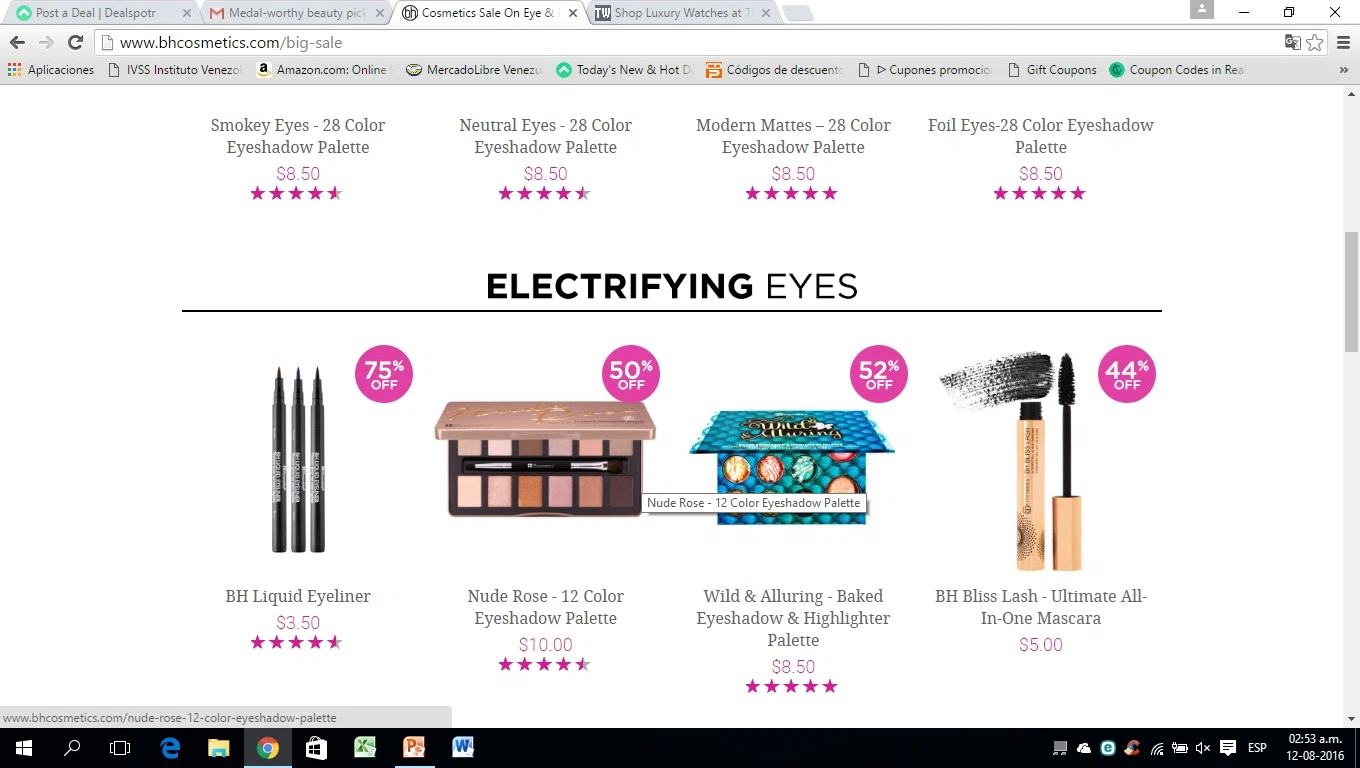This screenshot has width=1360, height=768.
Task: Click the Windows Start button
Action: pos(24,748)
